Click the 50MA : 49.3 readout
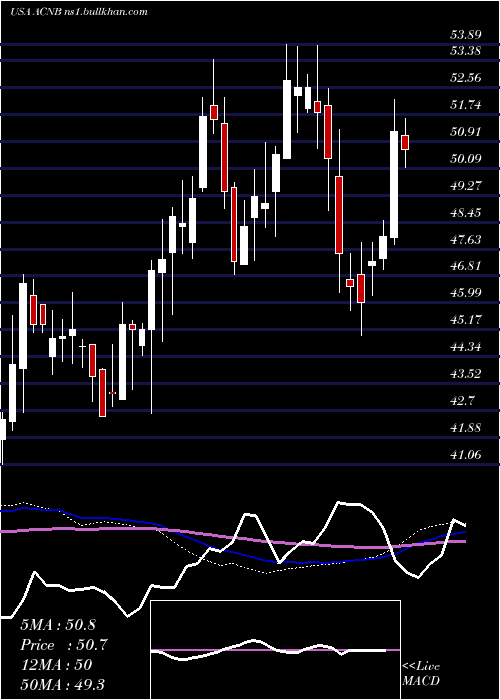Image resolution: width=500 pixels, height=700 pixels. click(x=62, y=685)
